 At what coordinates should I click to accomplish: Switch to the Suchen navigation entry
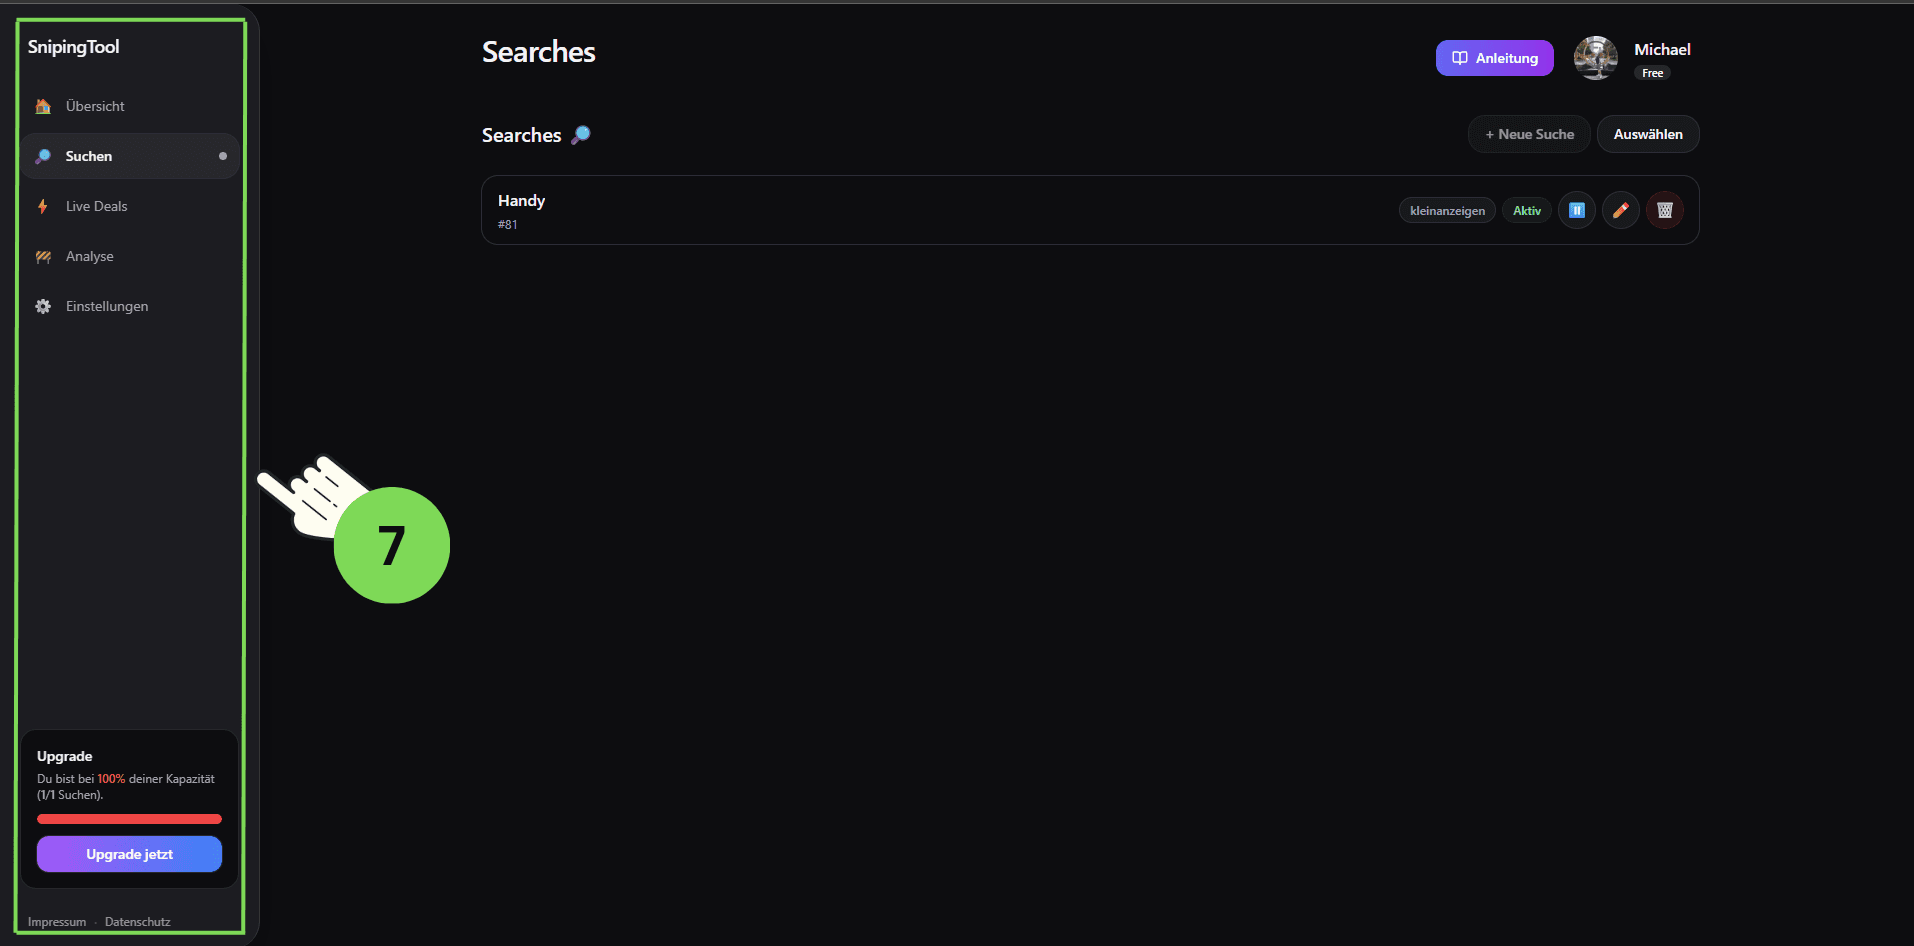89,156
